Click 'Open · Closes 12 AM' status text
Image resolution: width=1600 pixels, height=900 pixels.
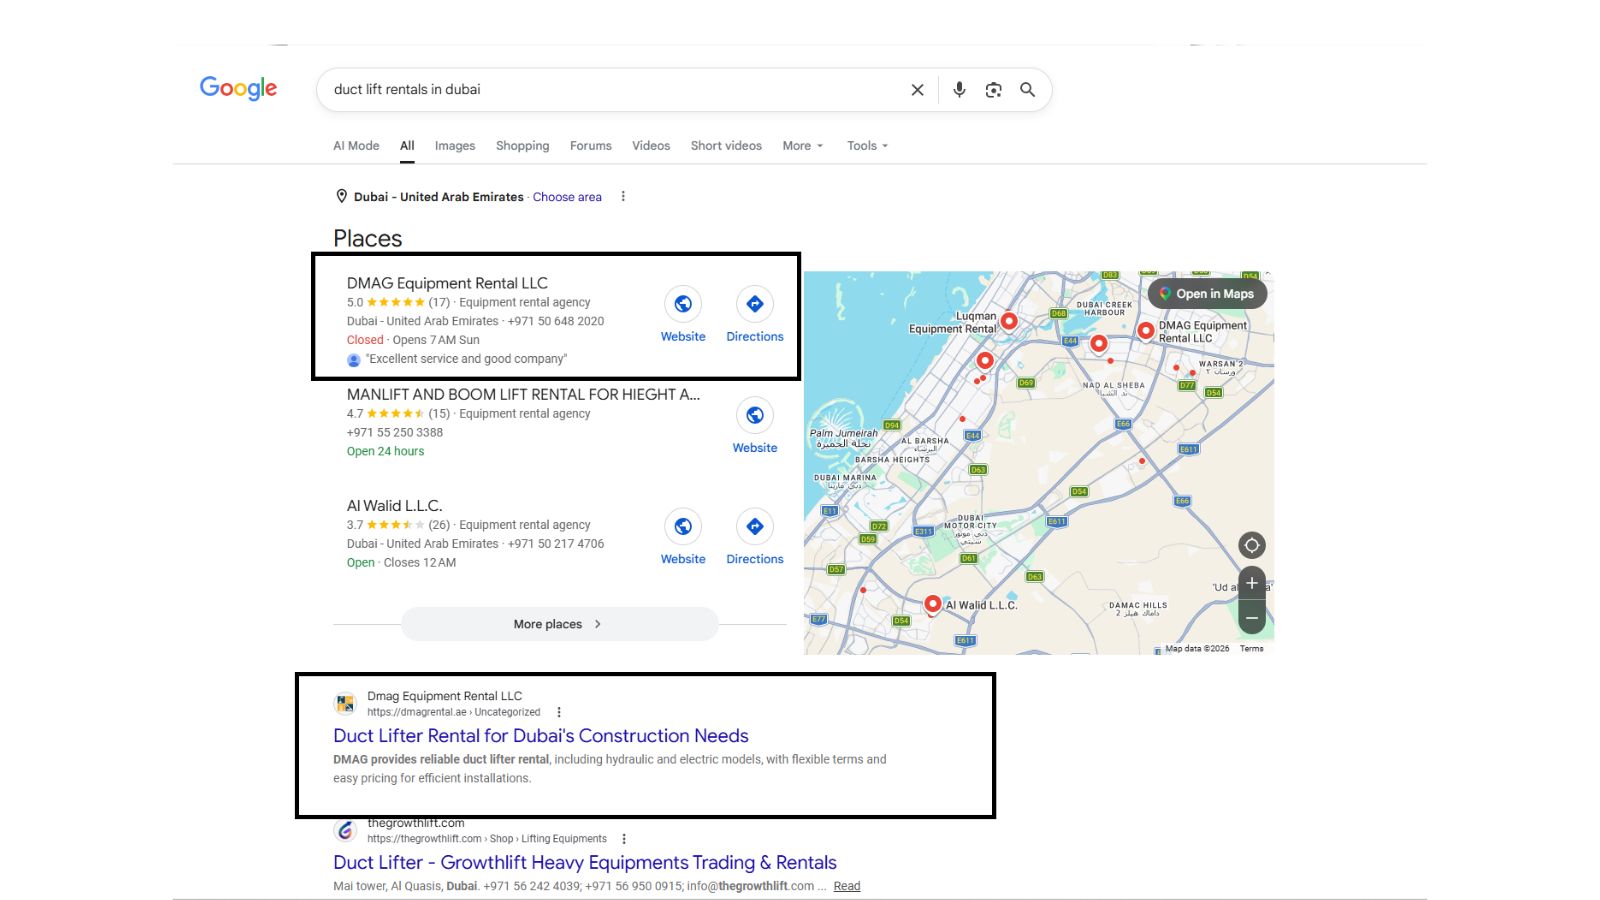[x=401, y=563]
